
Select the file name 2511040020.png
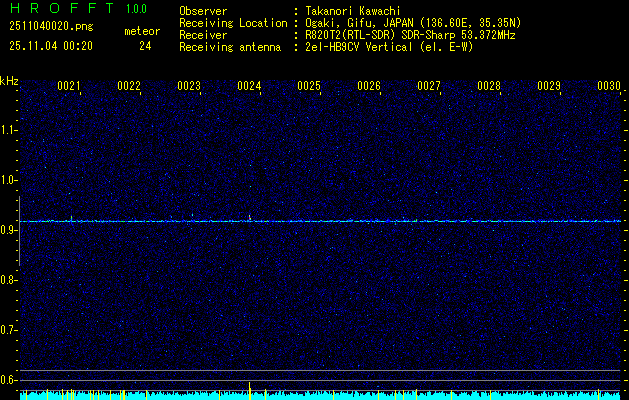51,26
